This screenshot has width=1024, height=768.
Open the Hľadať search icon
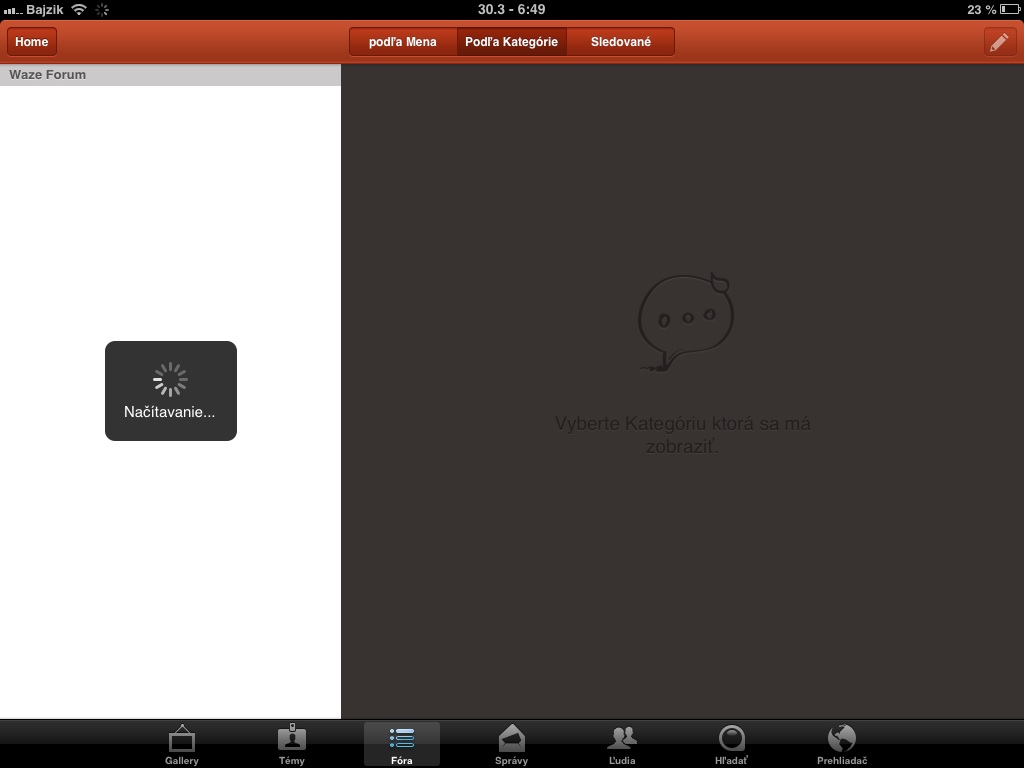click(x=731, y=739)
